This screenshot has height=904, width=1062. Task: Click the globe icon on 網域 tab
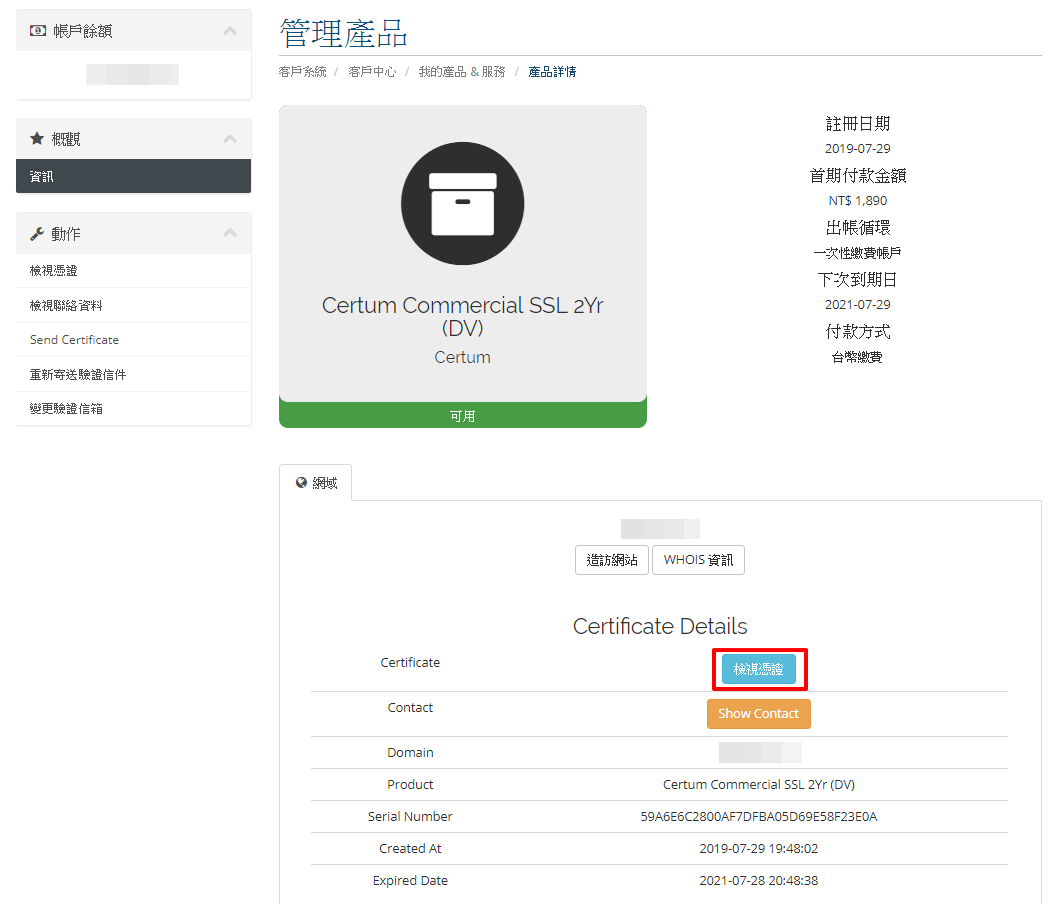tap(301, 483)
